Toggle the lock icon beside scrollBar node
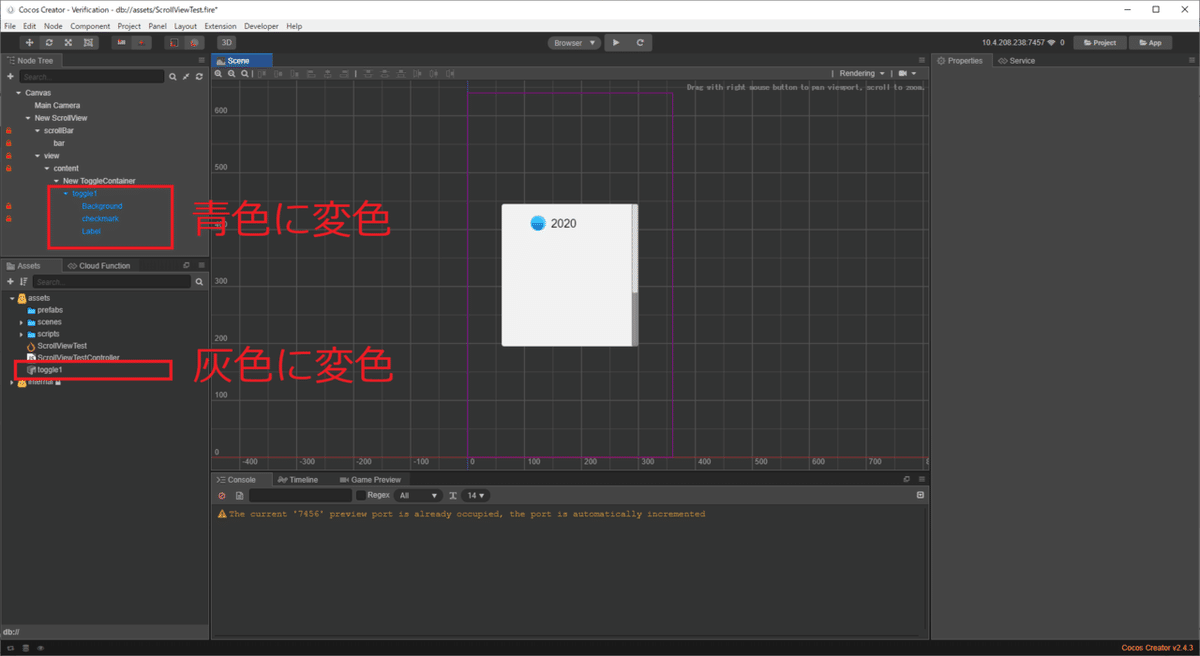Screen dimensions: 1200x656 click(x=8, y=130)
